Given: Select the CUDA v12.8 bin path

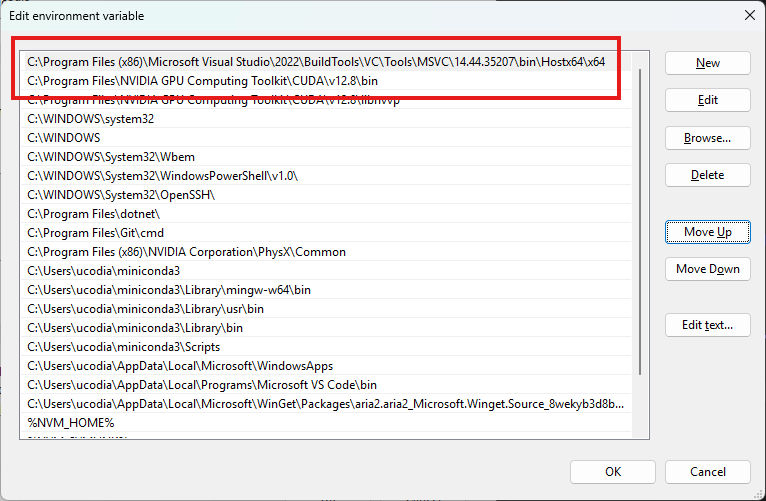Looking at the screenshot, I should pos(203,80).
